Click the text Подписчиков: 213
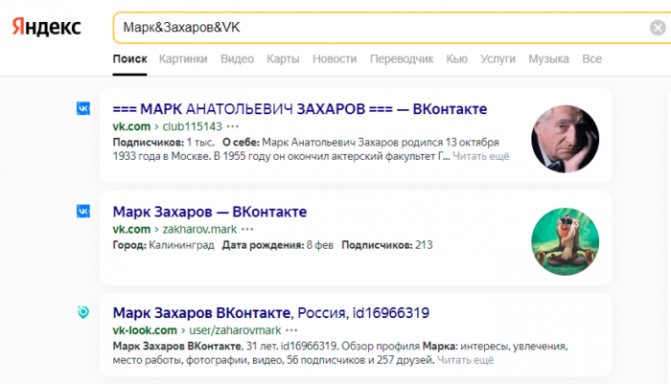The image size is (671, 384). [x=387, y=245]
